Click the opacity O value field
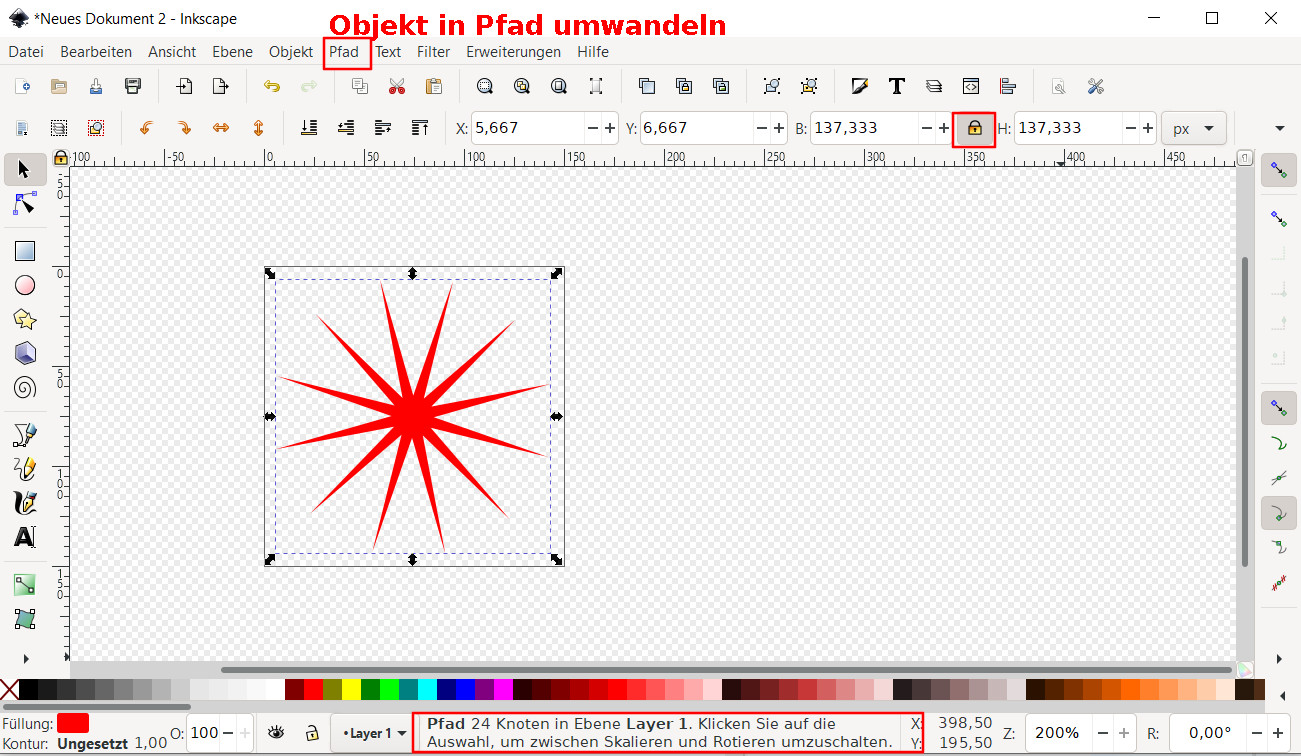 (204, 733)
